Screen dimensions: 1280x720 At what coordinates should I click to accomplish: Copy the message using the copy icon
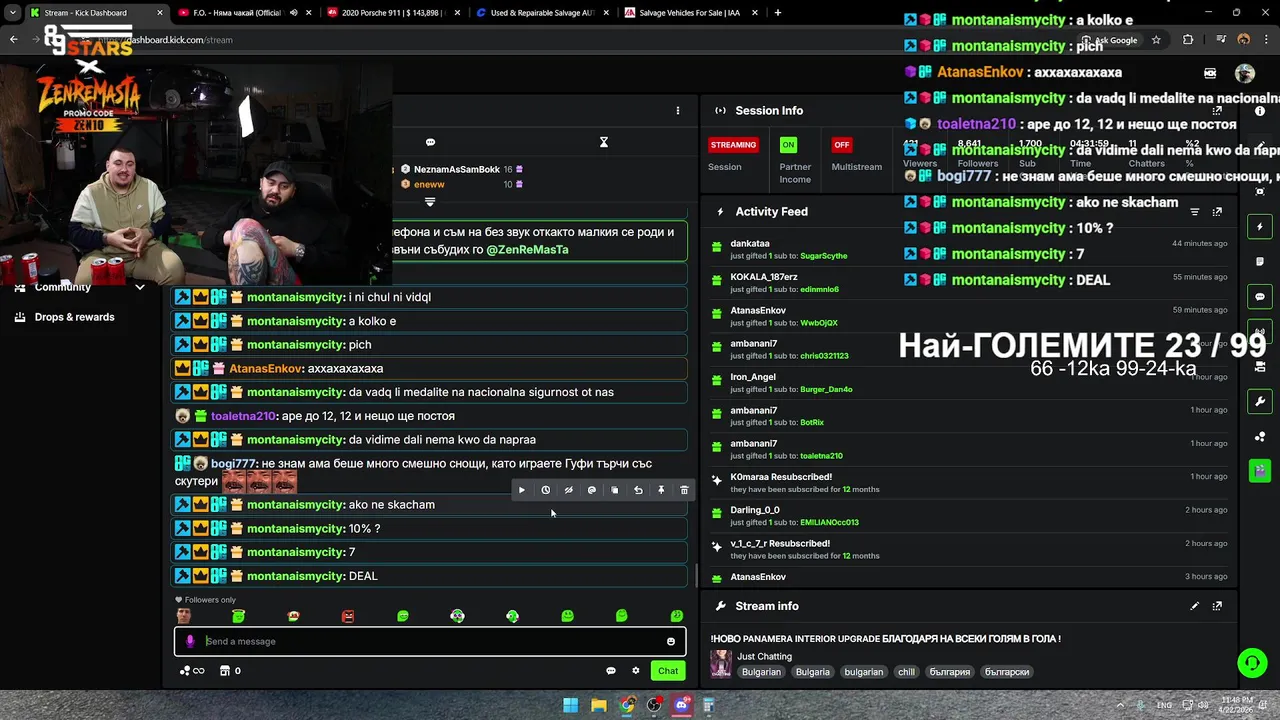pos(614,490)
